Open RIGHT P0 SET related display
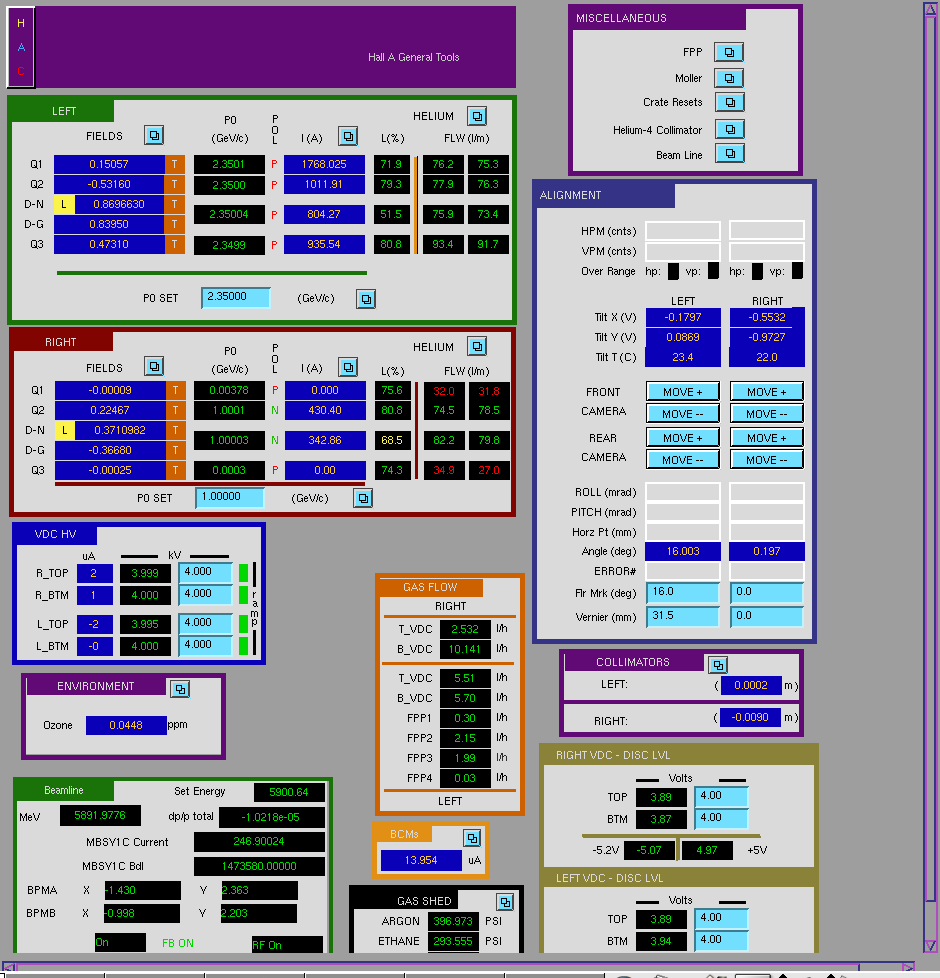The height and width of the screenshot is (978, 940). [363, 498]
